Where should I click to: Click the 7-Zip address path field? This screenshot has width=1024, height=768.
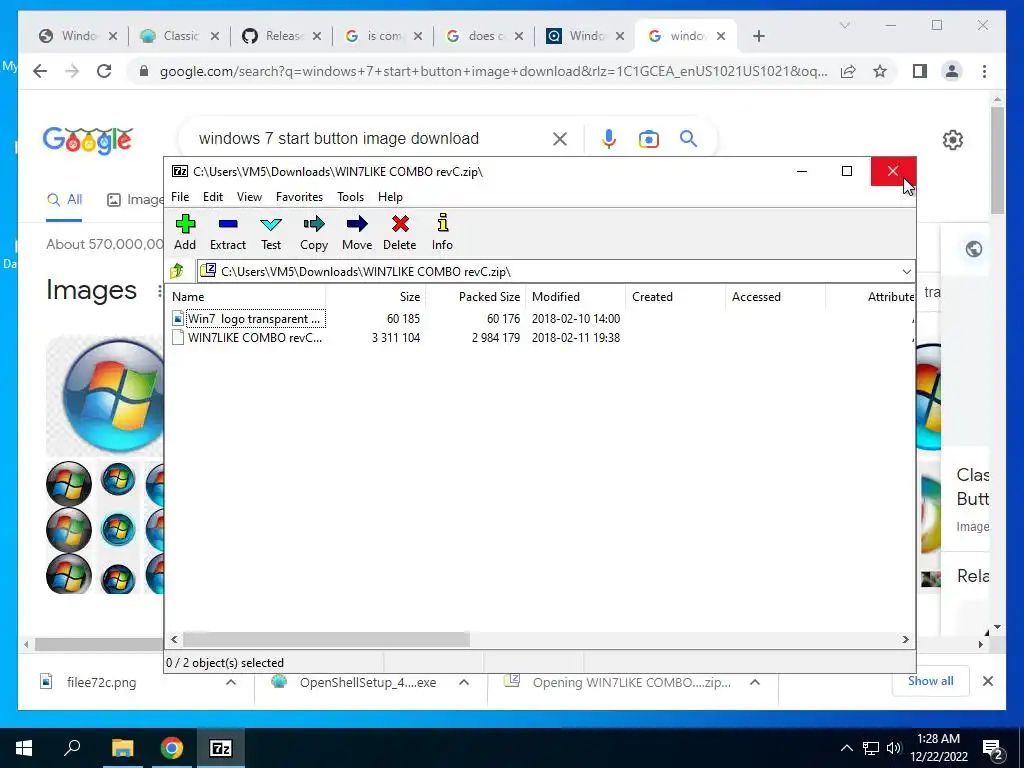(549, 272)
